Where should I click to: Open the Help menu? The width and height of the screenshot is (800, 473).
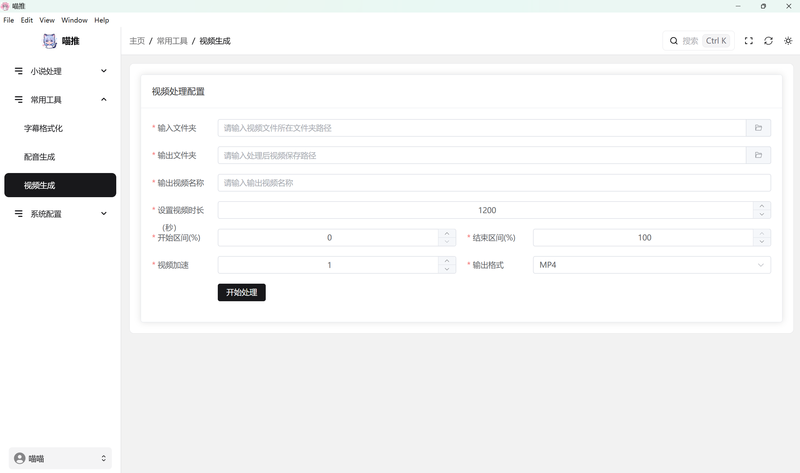(x=102, y=20)
